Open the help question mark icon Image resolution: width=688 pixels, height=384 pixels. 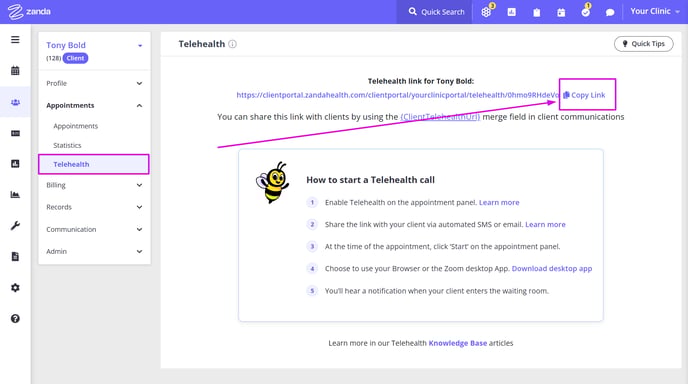pyautogui.click(x=15, y=319)
